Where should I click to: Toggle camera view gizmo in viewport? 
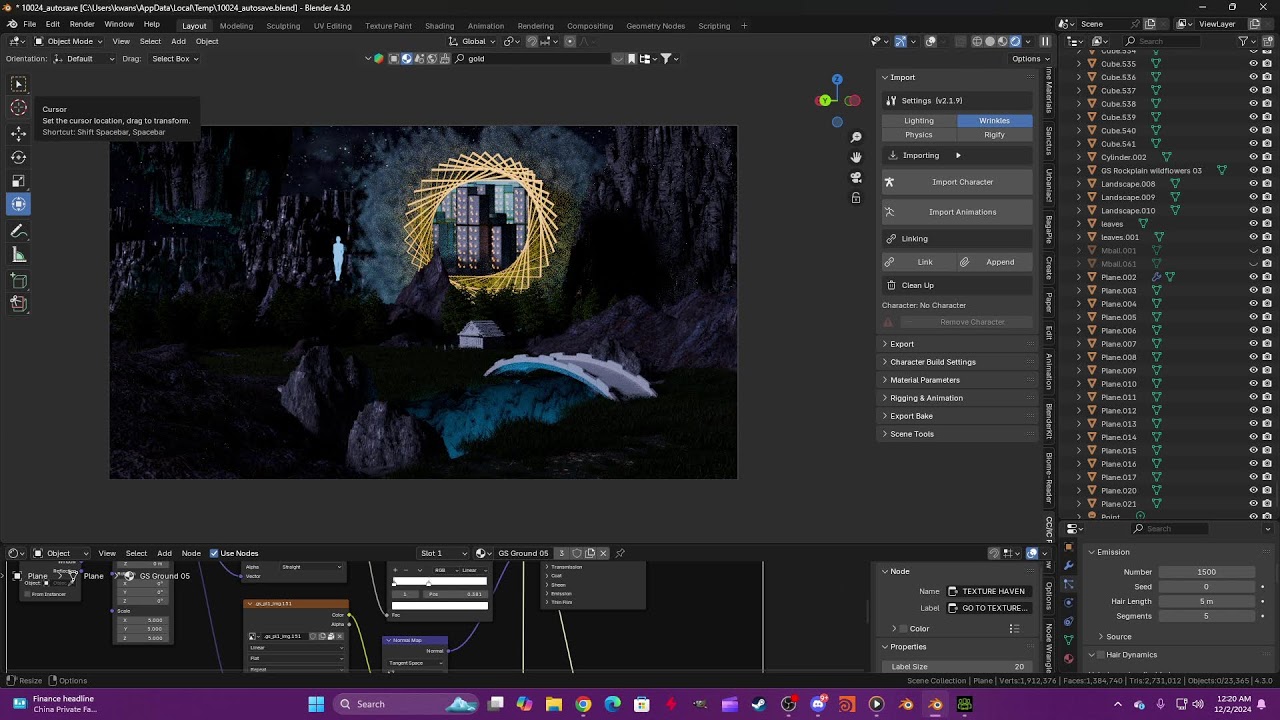pyautogui.click(x=856, y=177)
